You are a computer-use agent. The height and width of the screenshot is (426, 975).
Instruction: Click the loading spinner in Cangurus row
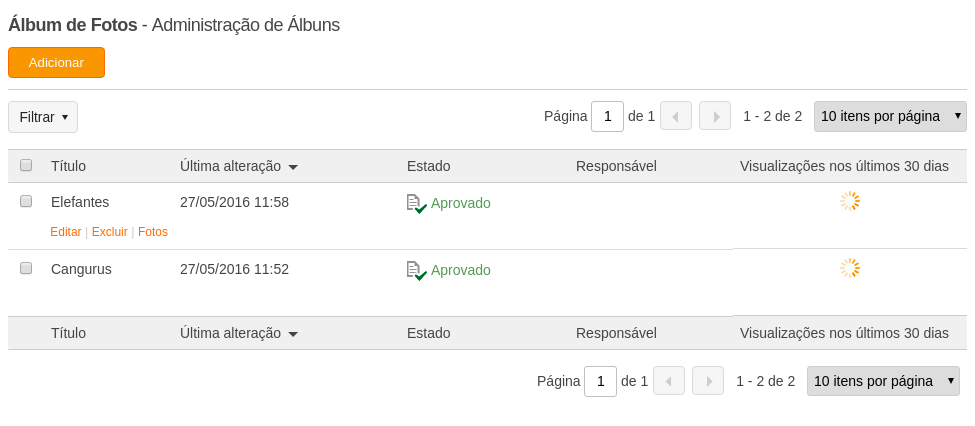coord(849,269)
